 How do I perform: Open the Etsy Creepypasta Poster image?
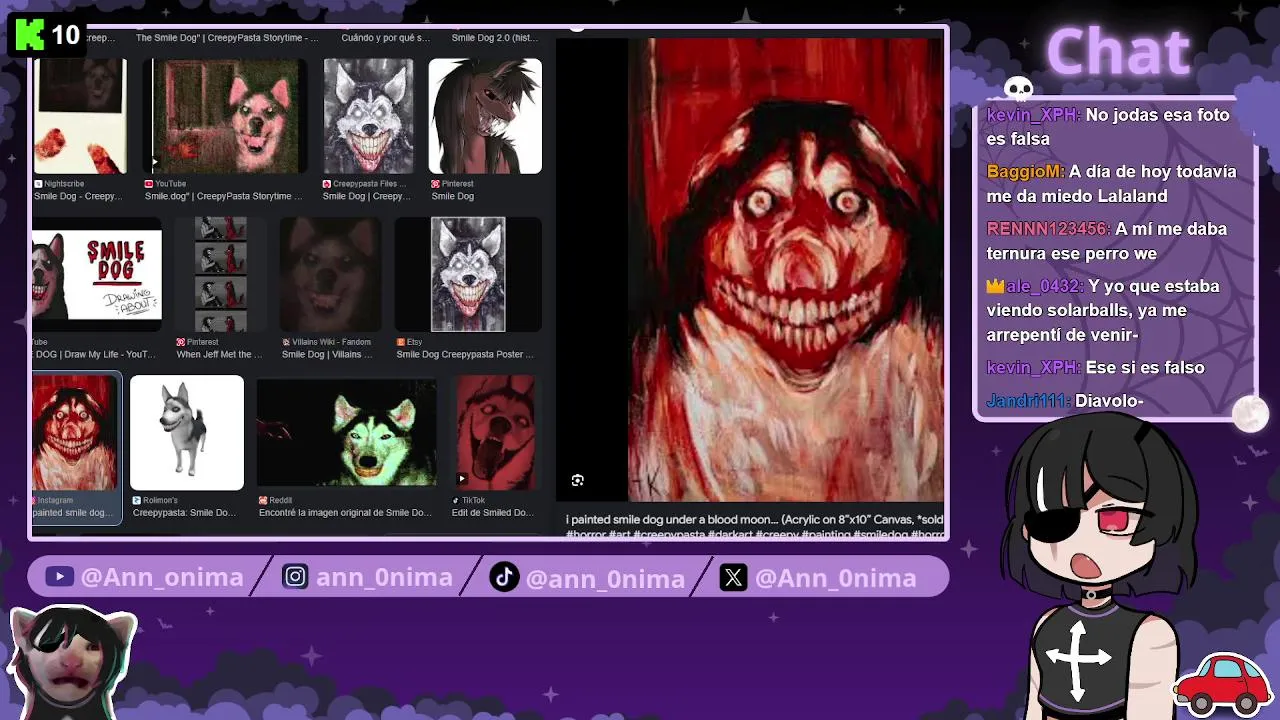(468, 275)
